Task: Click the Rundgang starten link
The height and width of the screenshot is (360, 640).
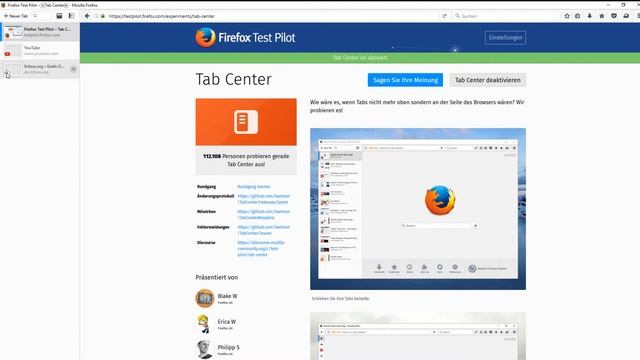Action: (254, 187)
